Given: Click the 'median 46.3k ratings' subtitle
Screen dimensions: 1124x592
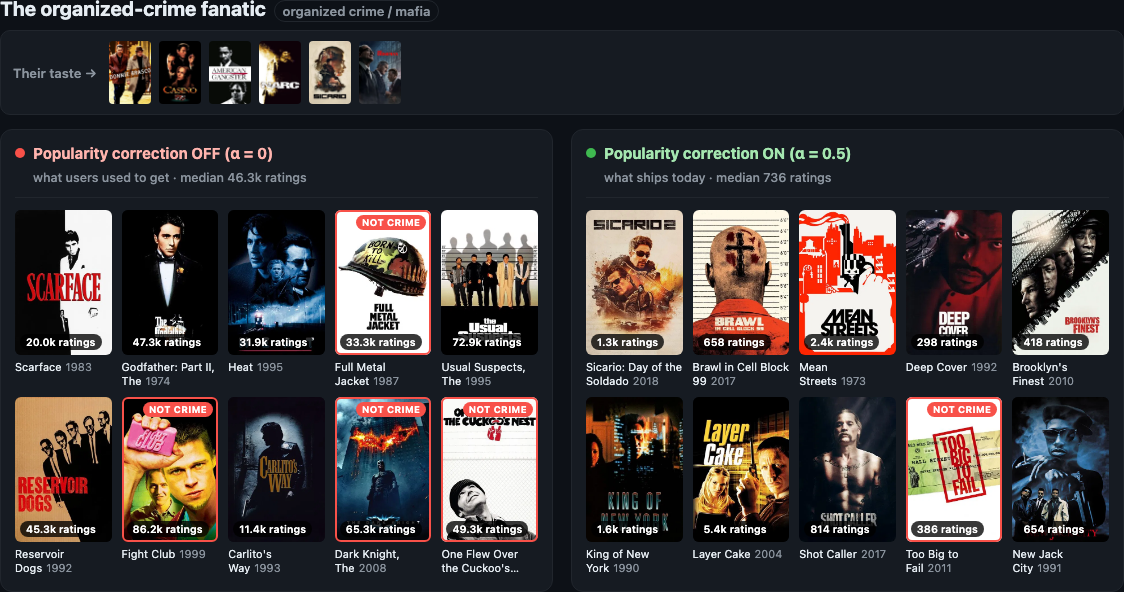Looking at the screenshot, I should (x=243, y=178).
